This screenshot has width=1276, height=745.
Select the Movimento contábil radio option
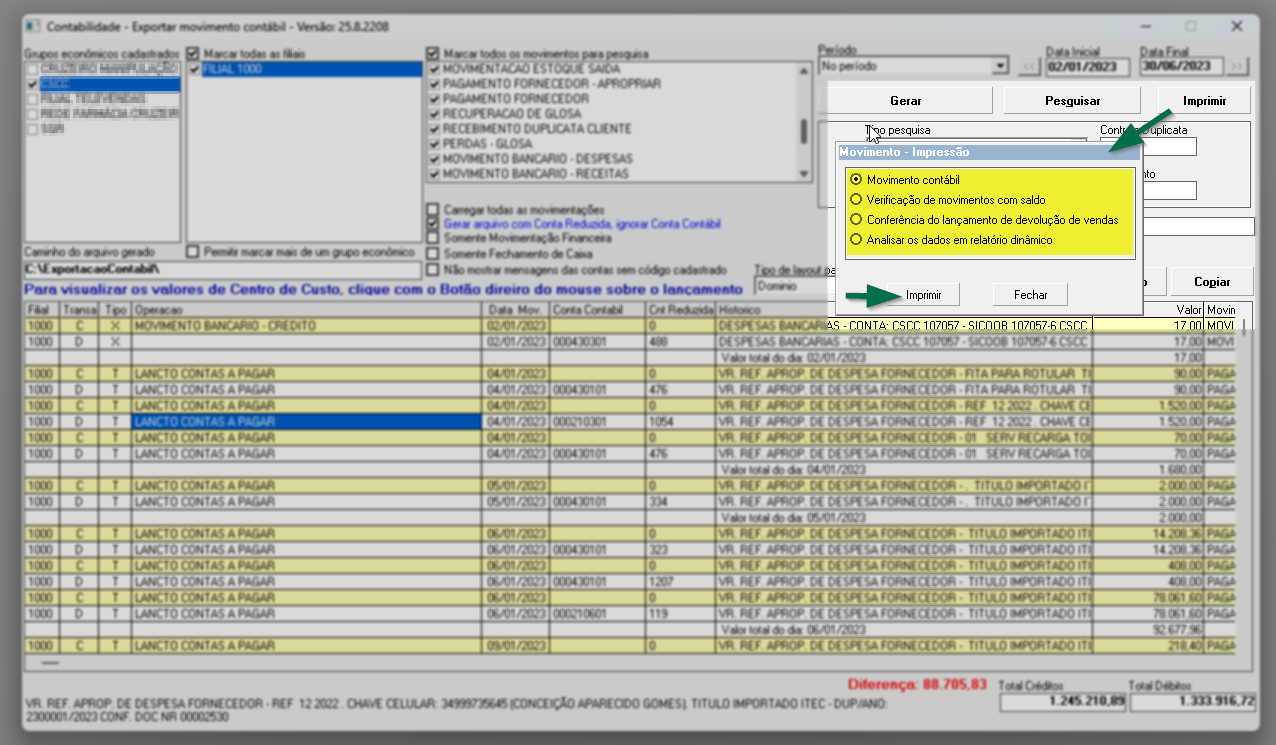click(x=856, y=180)
